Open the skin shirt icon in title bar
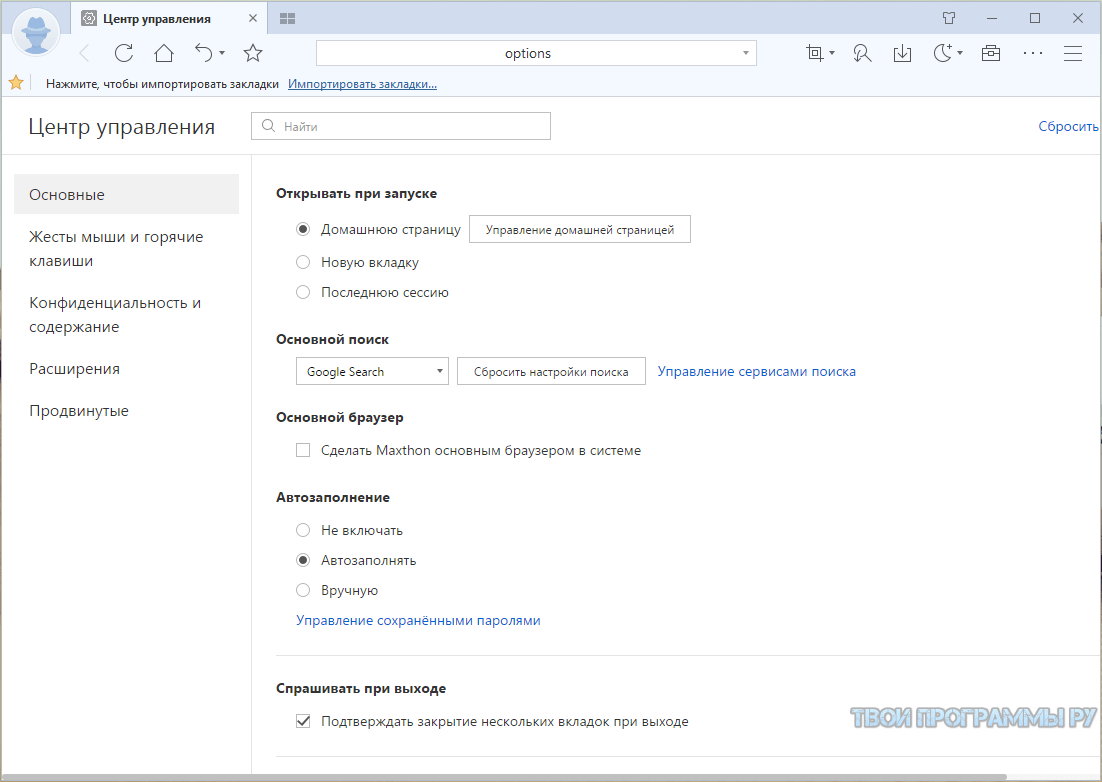Viewport: 1102px width, 782px height. coord(949,18)
